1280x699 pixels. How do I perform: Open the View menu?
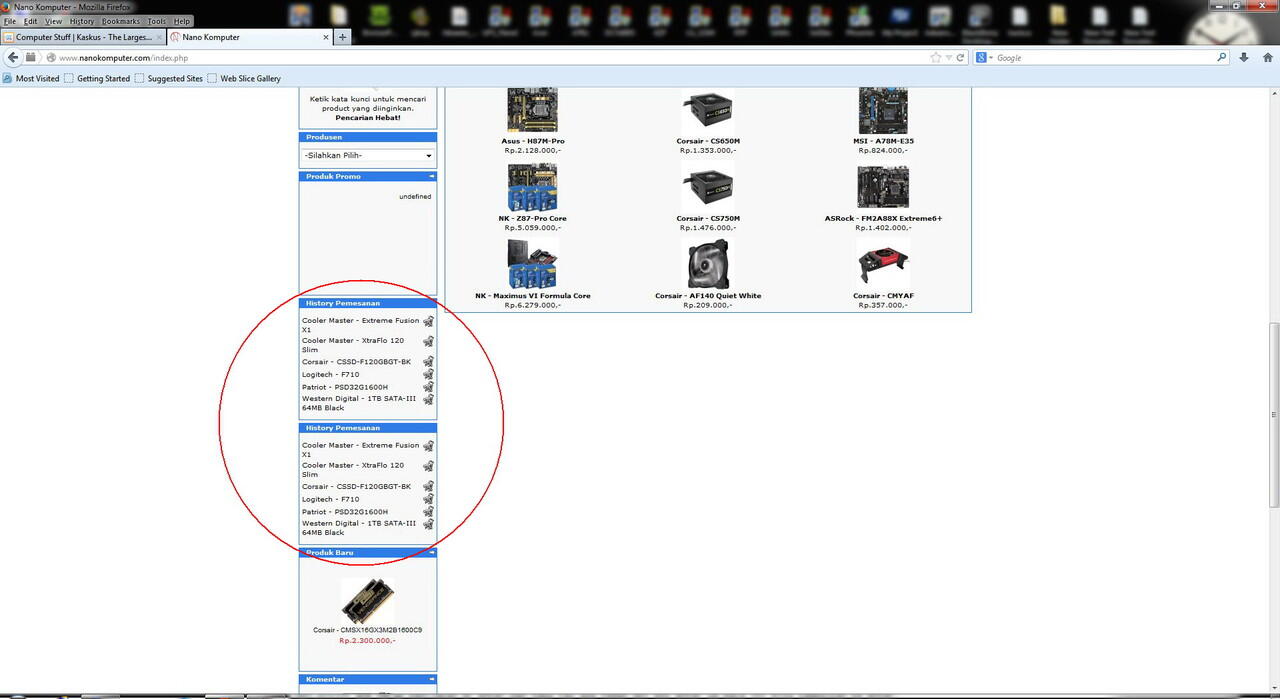pyautogui.click(x=54, y=21)
